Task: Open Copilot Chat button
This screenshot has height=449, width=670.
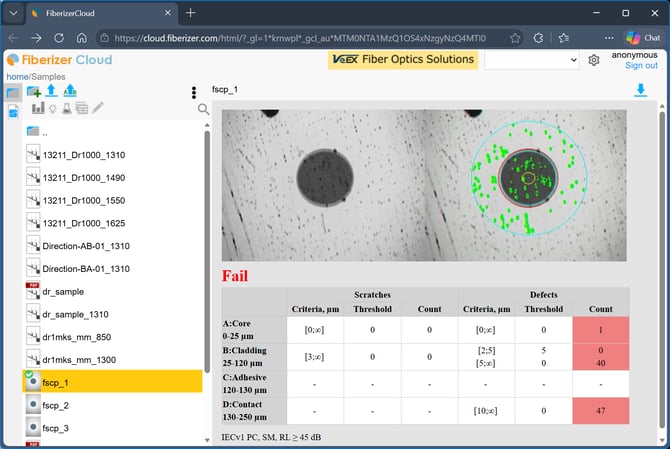Action: coord(643,38)
